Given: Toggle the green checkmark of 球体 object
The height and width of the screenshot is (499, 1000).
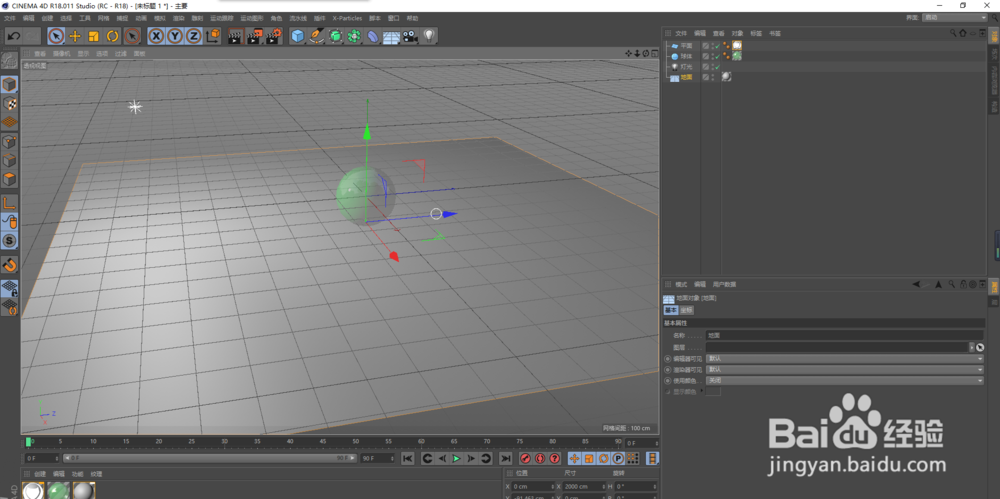Looking at the screenshot, I should click(717, 56).
